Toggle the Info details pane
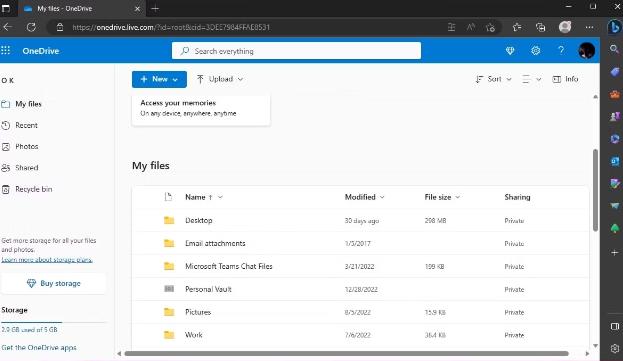This screenshot has width=623, height=361. point(565,79)
